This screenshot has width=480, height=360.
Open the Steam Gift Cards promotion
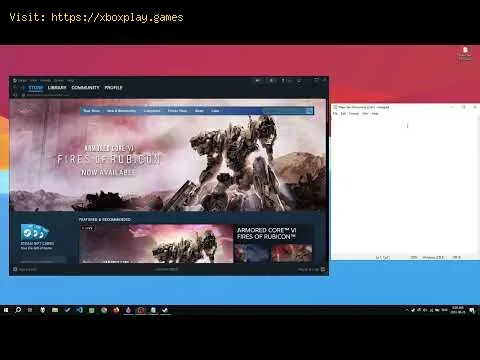click(36, 237)
